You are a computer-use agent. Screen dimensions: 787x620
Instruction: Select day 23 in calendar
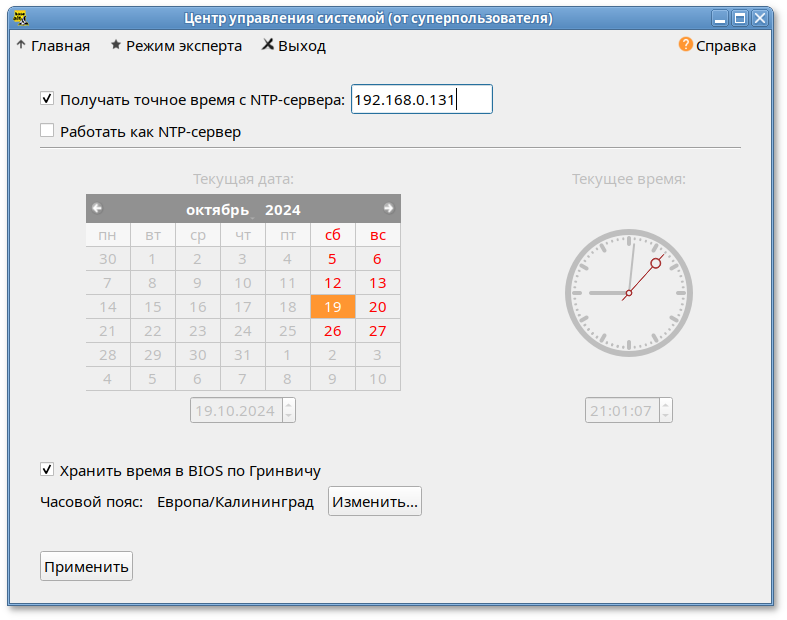[198, 331]
